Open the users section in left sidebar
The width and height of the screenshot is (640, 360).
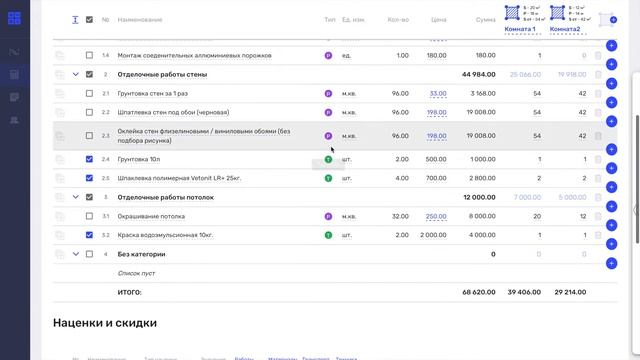coord(14,120)
